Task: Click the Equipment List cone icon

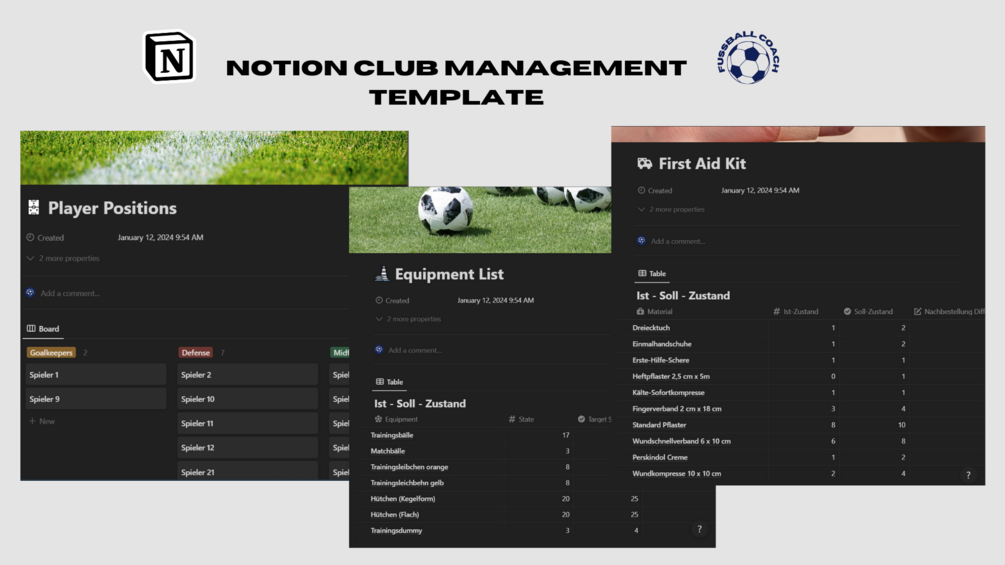Action: [381, 274]
